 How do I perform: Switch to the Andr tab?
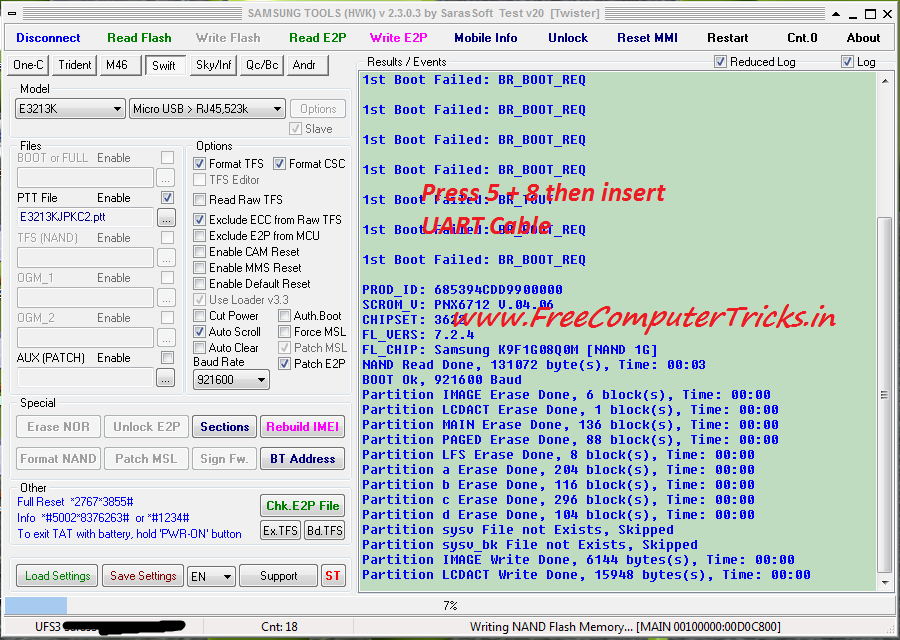point(307,65)
